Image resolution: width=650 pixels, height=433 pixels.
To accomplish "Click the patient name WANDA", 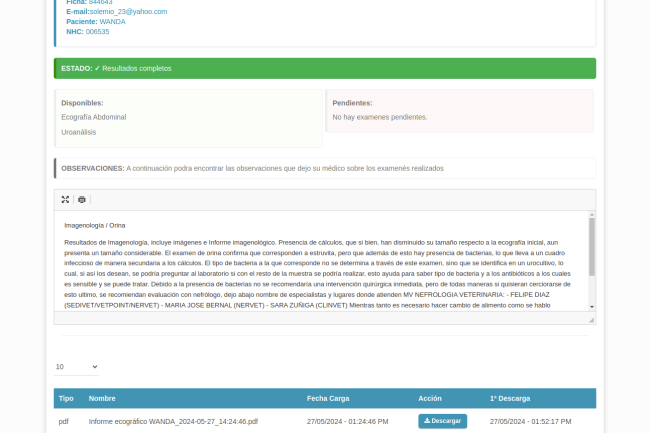I will coord(113,21).
